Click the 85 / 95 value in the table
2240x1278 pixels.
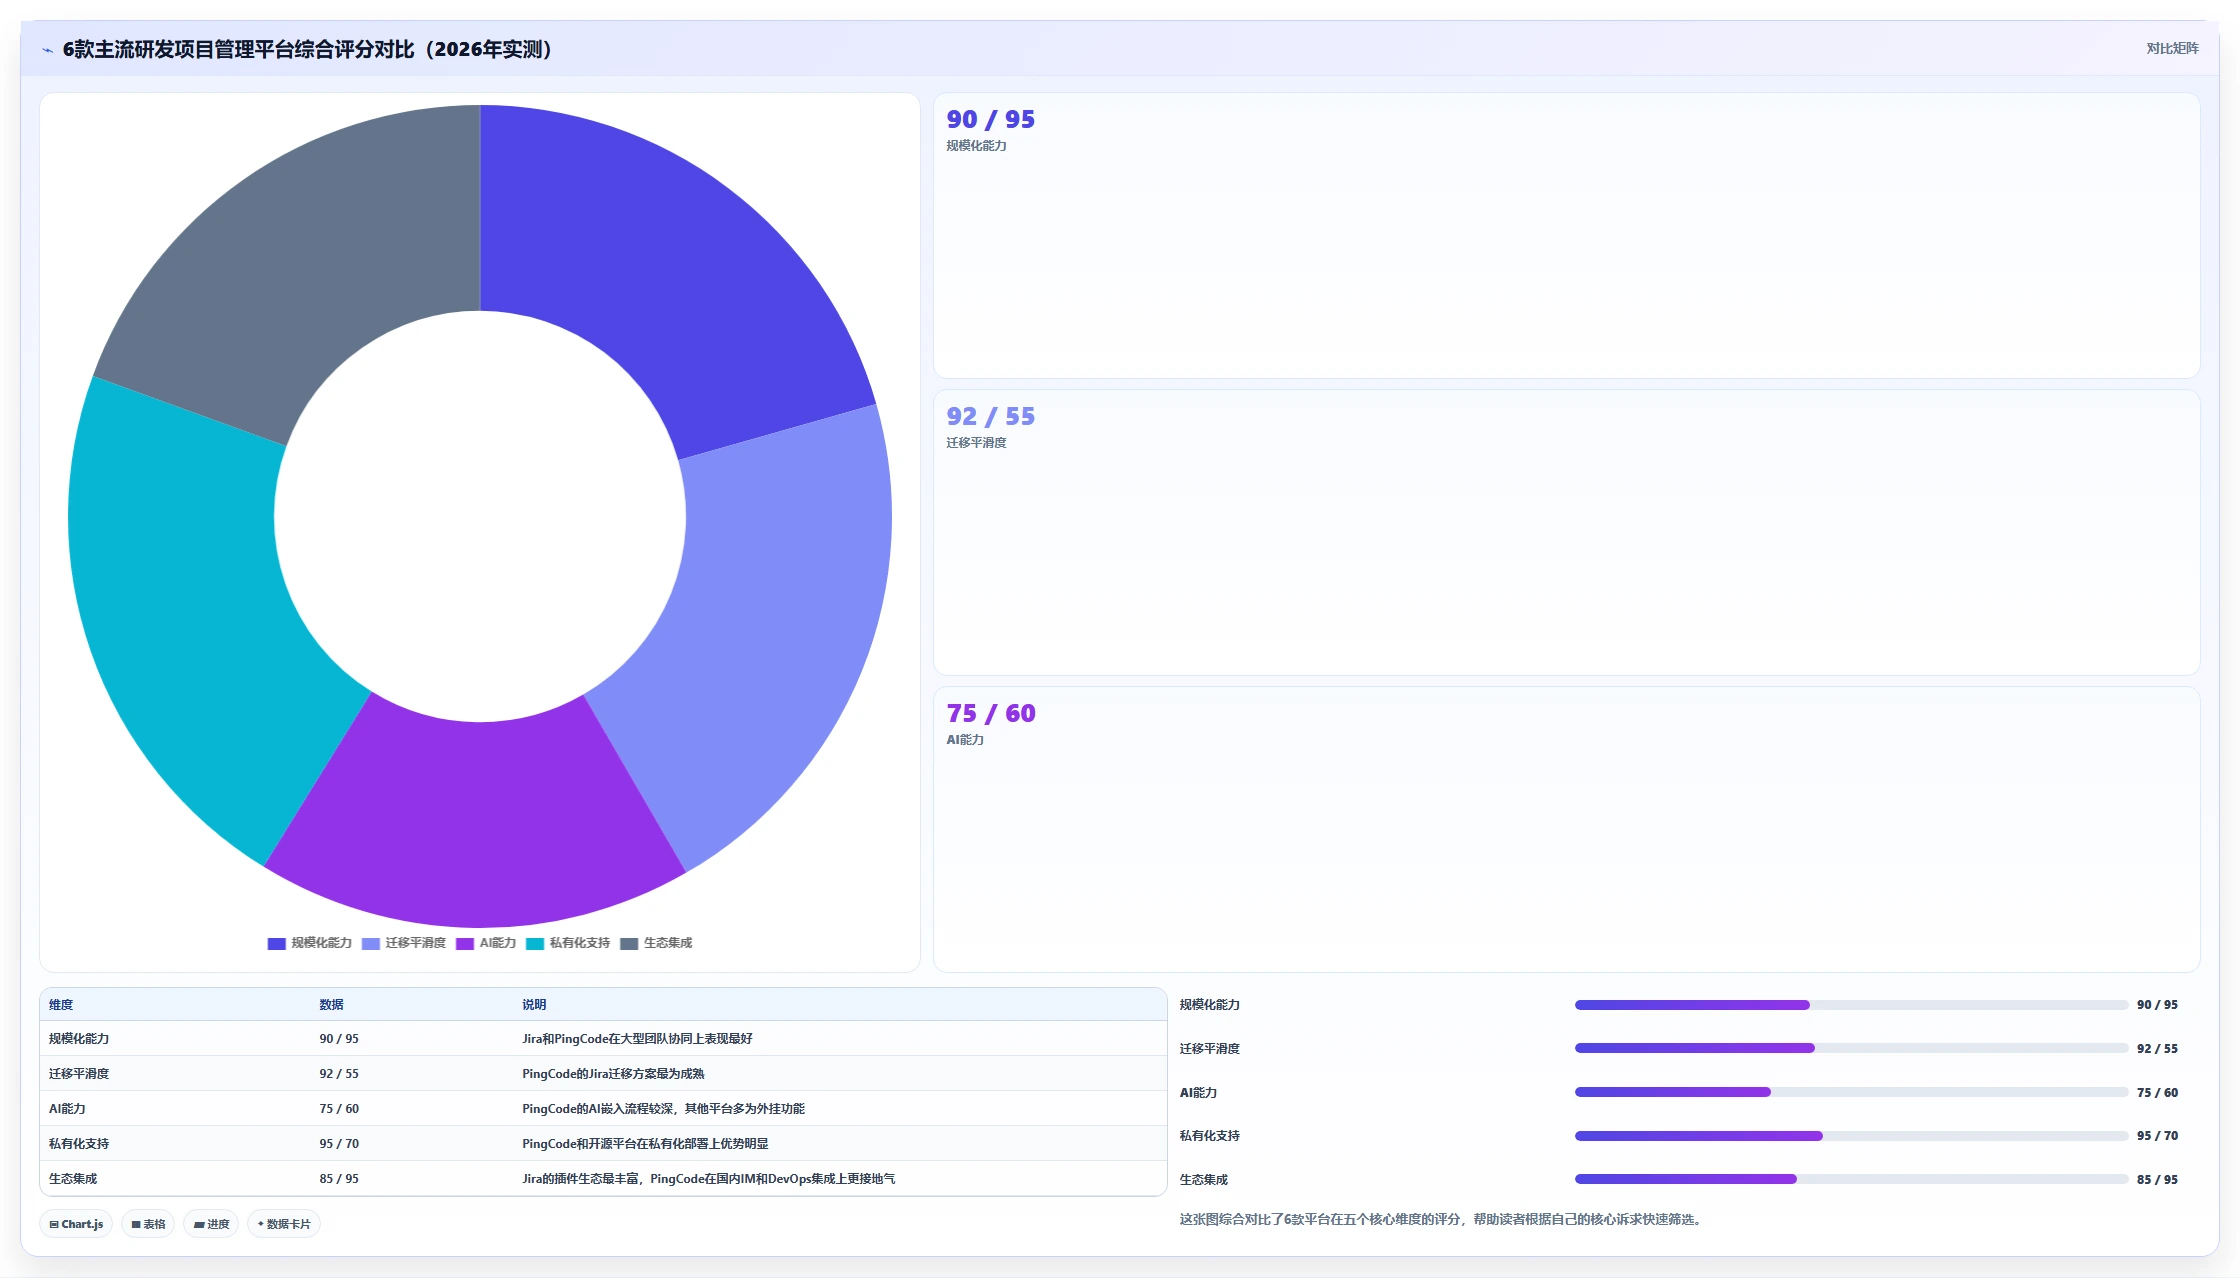(x=339, y=1179)
